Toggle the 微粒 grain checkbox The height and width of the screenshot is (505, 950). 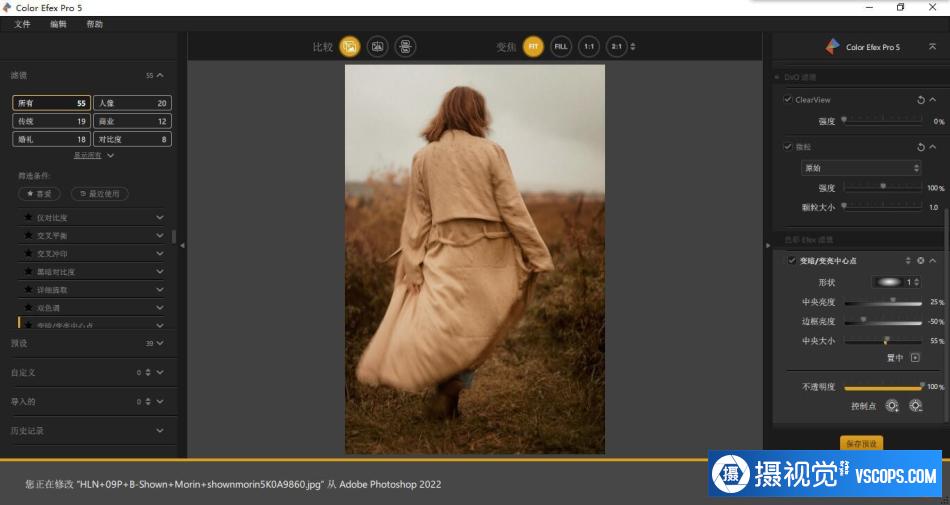pyautogui.click(x=788, y=147)
